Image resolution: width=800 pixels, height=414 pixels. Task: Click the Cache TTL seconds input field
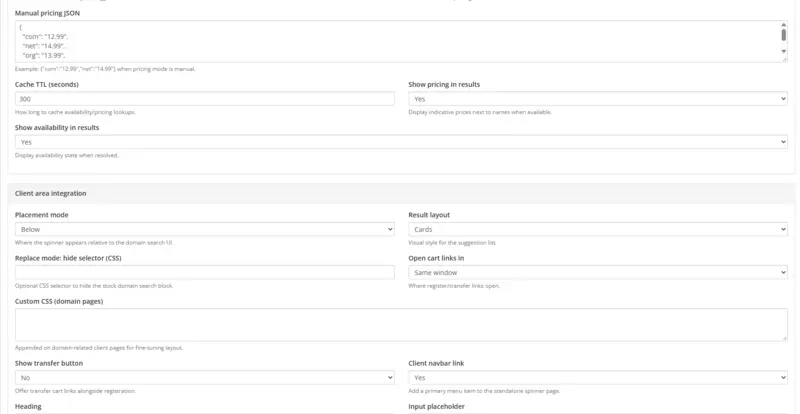tap(205, 99)
